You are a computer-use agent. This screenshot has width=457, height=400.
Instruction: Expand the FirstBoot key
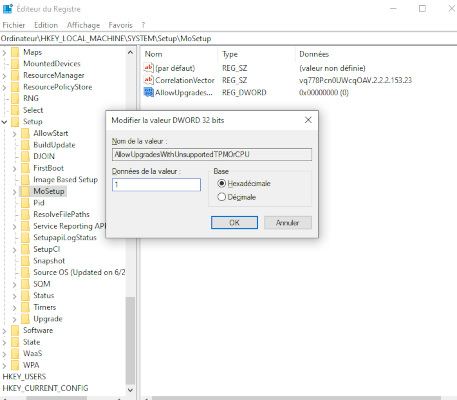point(14,168)
